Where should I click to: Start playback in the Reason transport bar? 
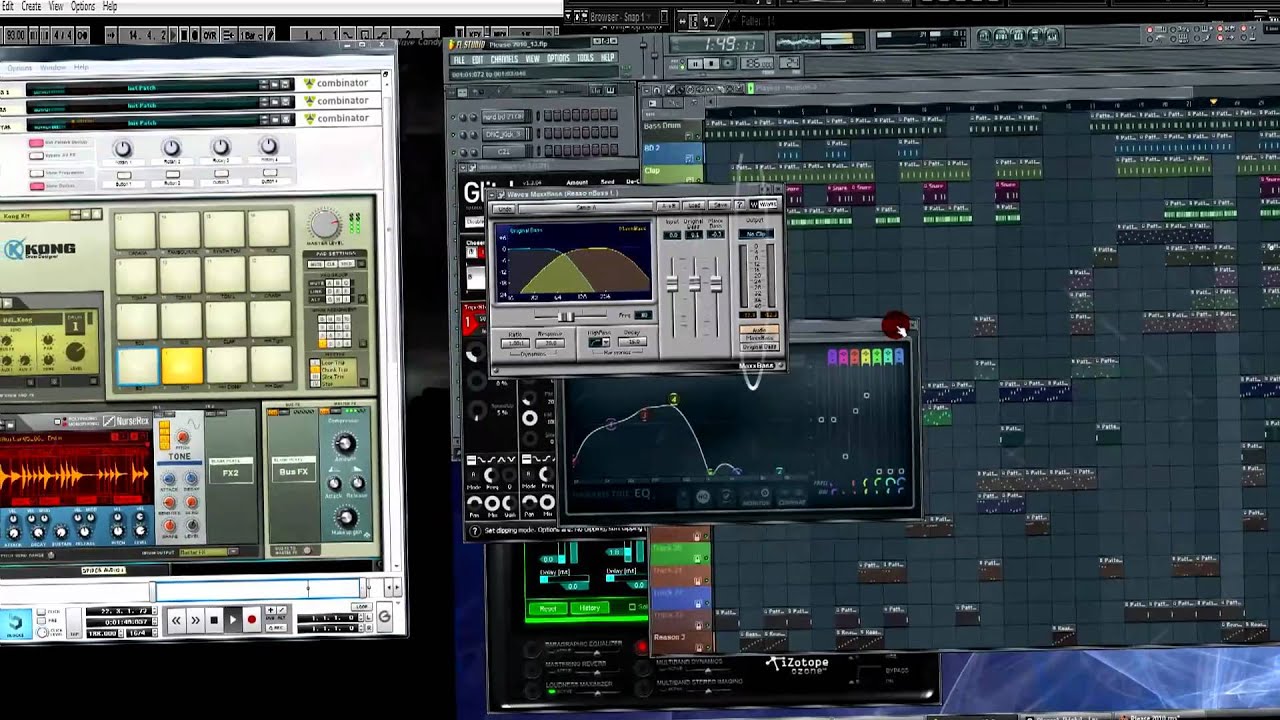[233, 620]
